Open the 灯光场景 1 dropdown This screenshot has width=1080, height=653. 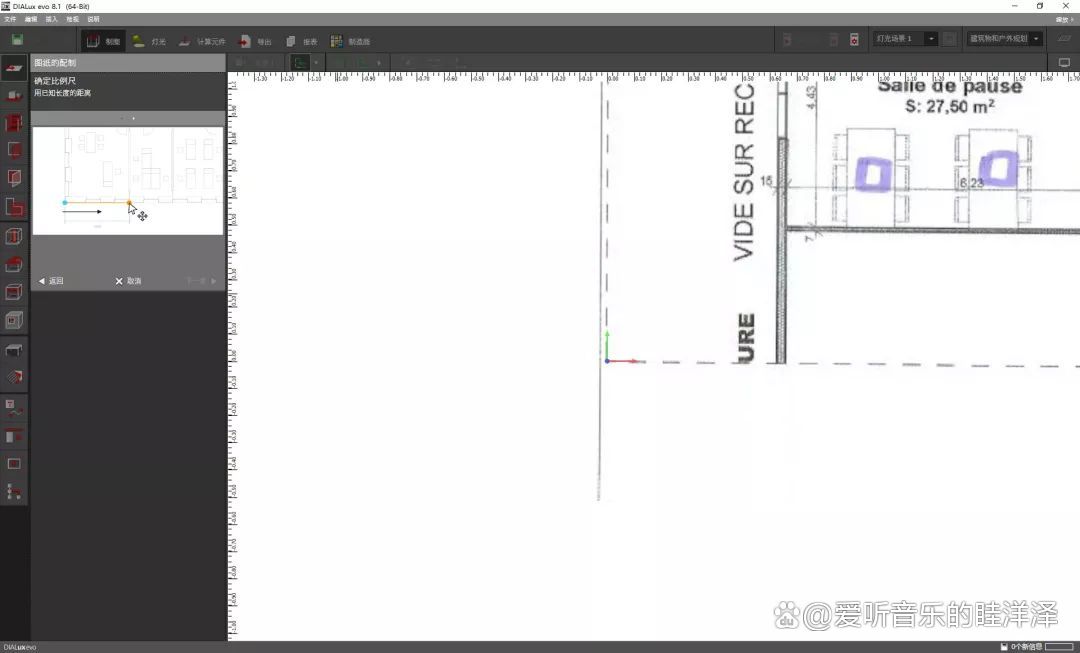[905, 39]
